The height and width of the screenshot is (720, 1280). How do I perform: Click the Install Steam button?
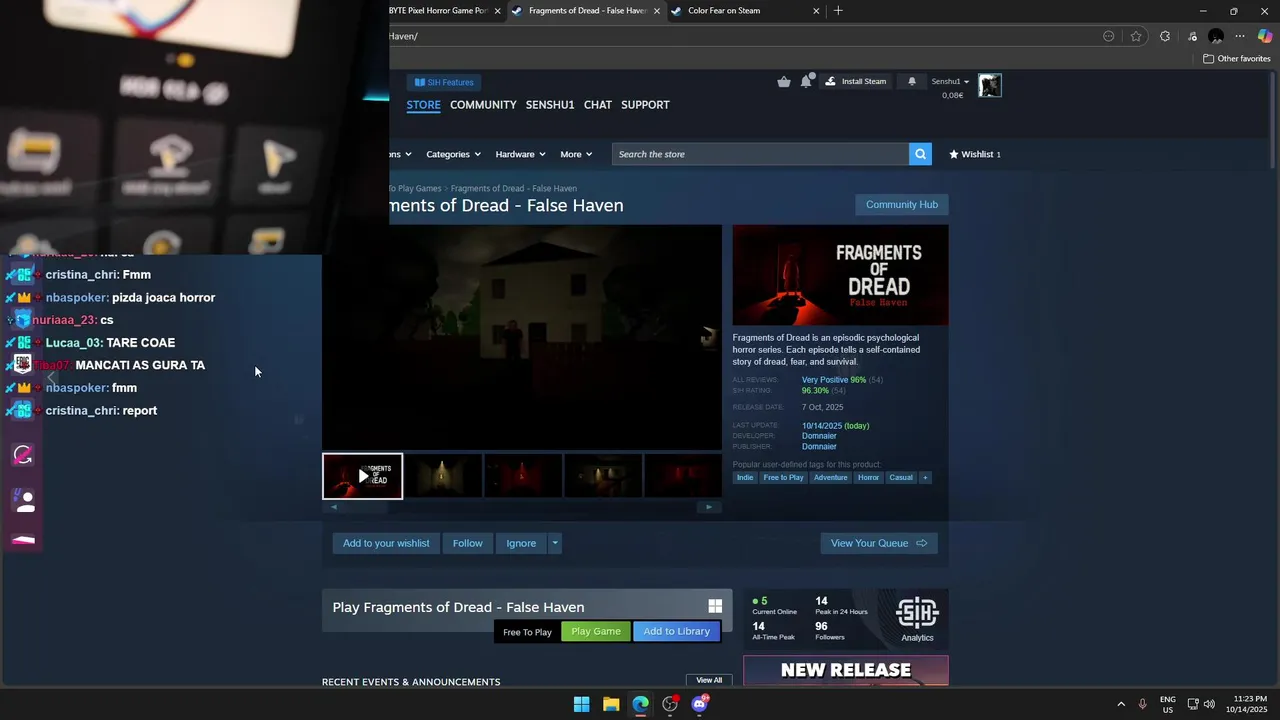coord(857,81)
